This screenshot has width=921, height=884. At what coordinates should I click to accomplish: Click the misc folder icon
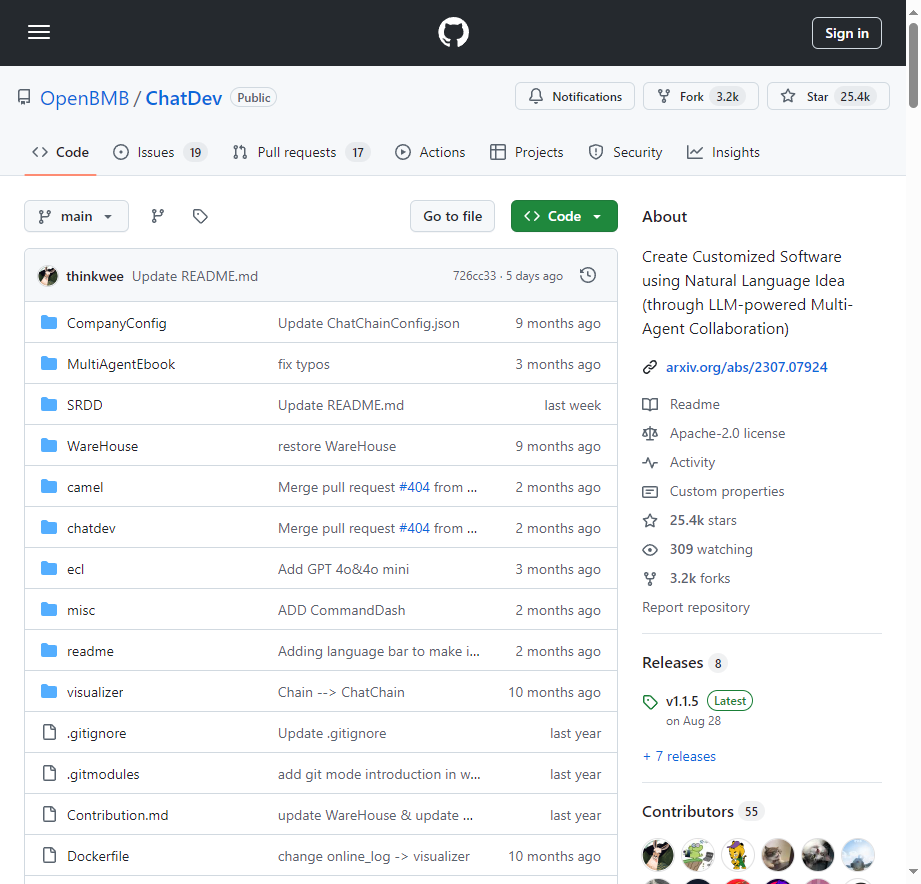tap(49, 610)
